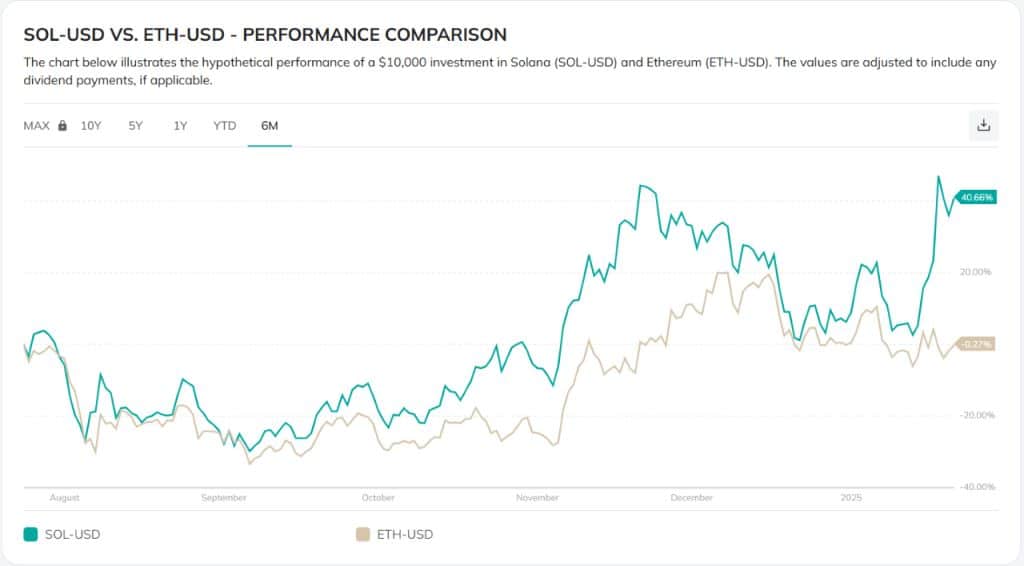Viewport: 1024px width, 566px height.
Task: Click the -0.27% ETH value label
Action: (x=976, y=344)
